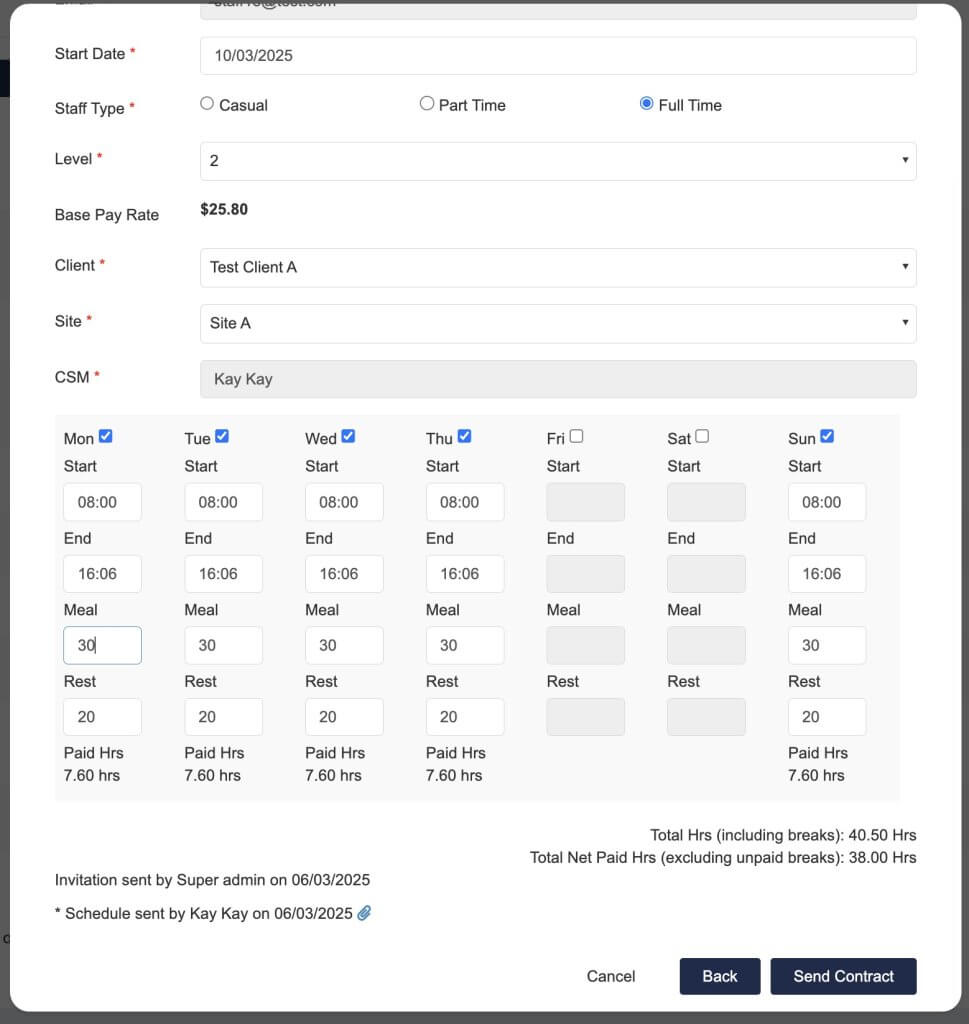The image size is (969, 1024).
Task: Open the schedule attachment paperclip icon
Action: pyautogui.click(x=364, y=913)
